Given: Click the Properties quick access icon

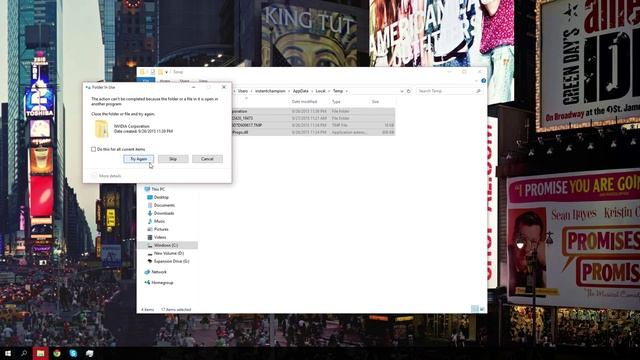Looking at the screenshot, I should pyautogui.click(x=153, y=72).
